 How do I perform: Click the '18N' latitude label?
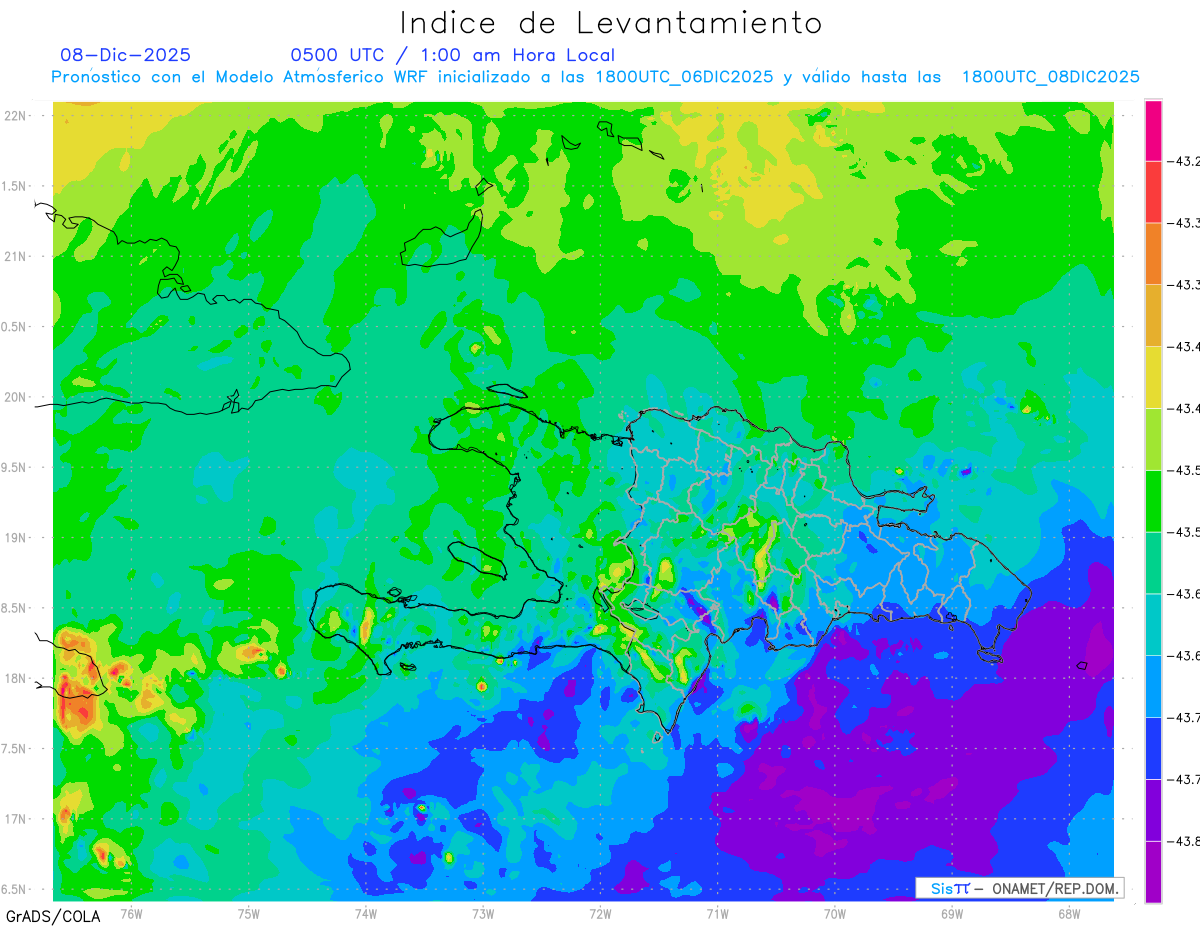(x=16, y=679)
